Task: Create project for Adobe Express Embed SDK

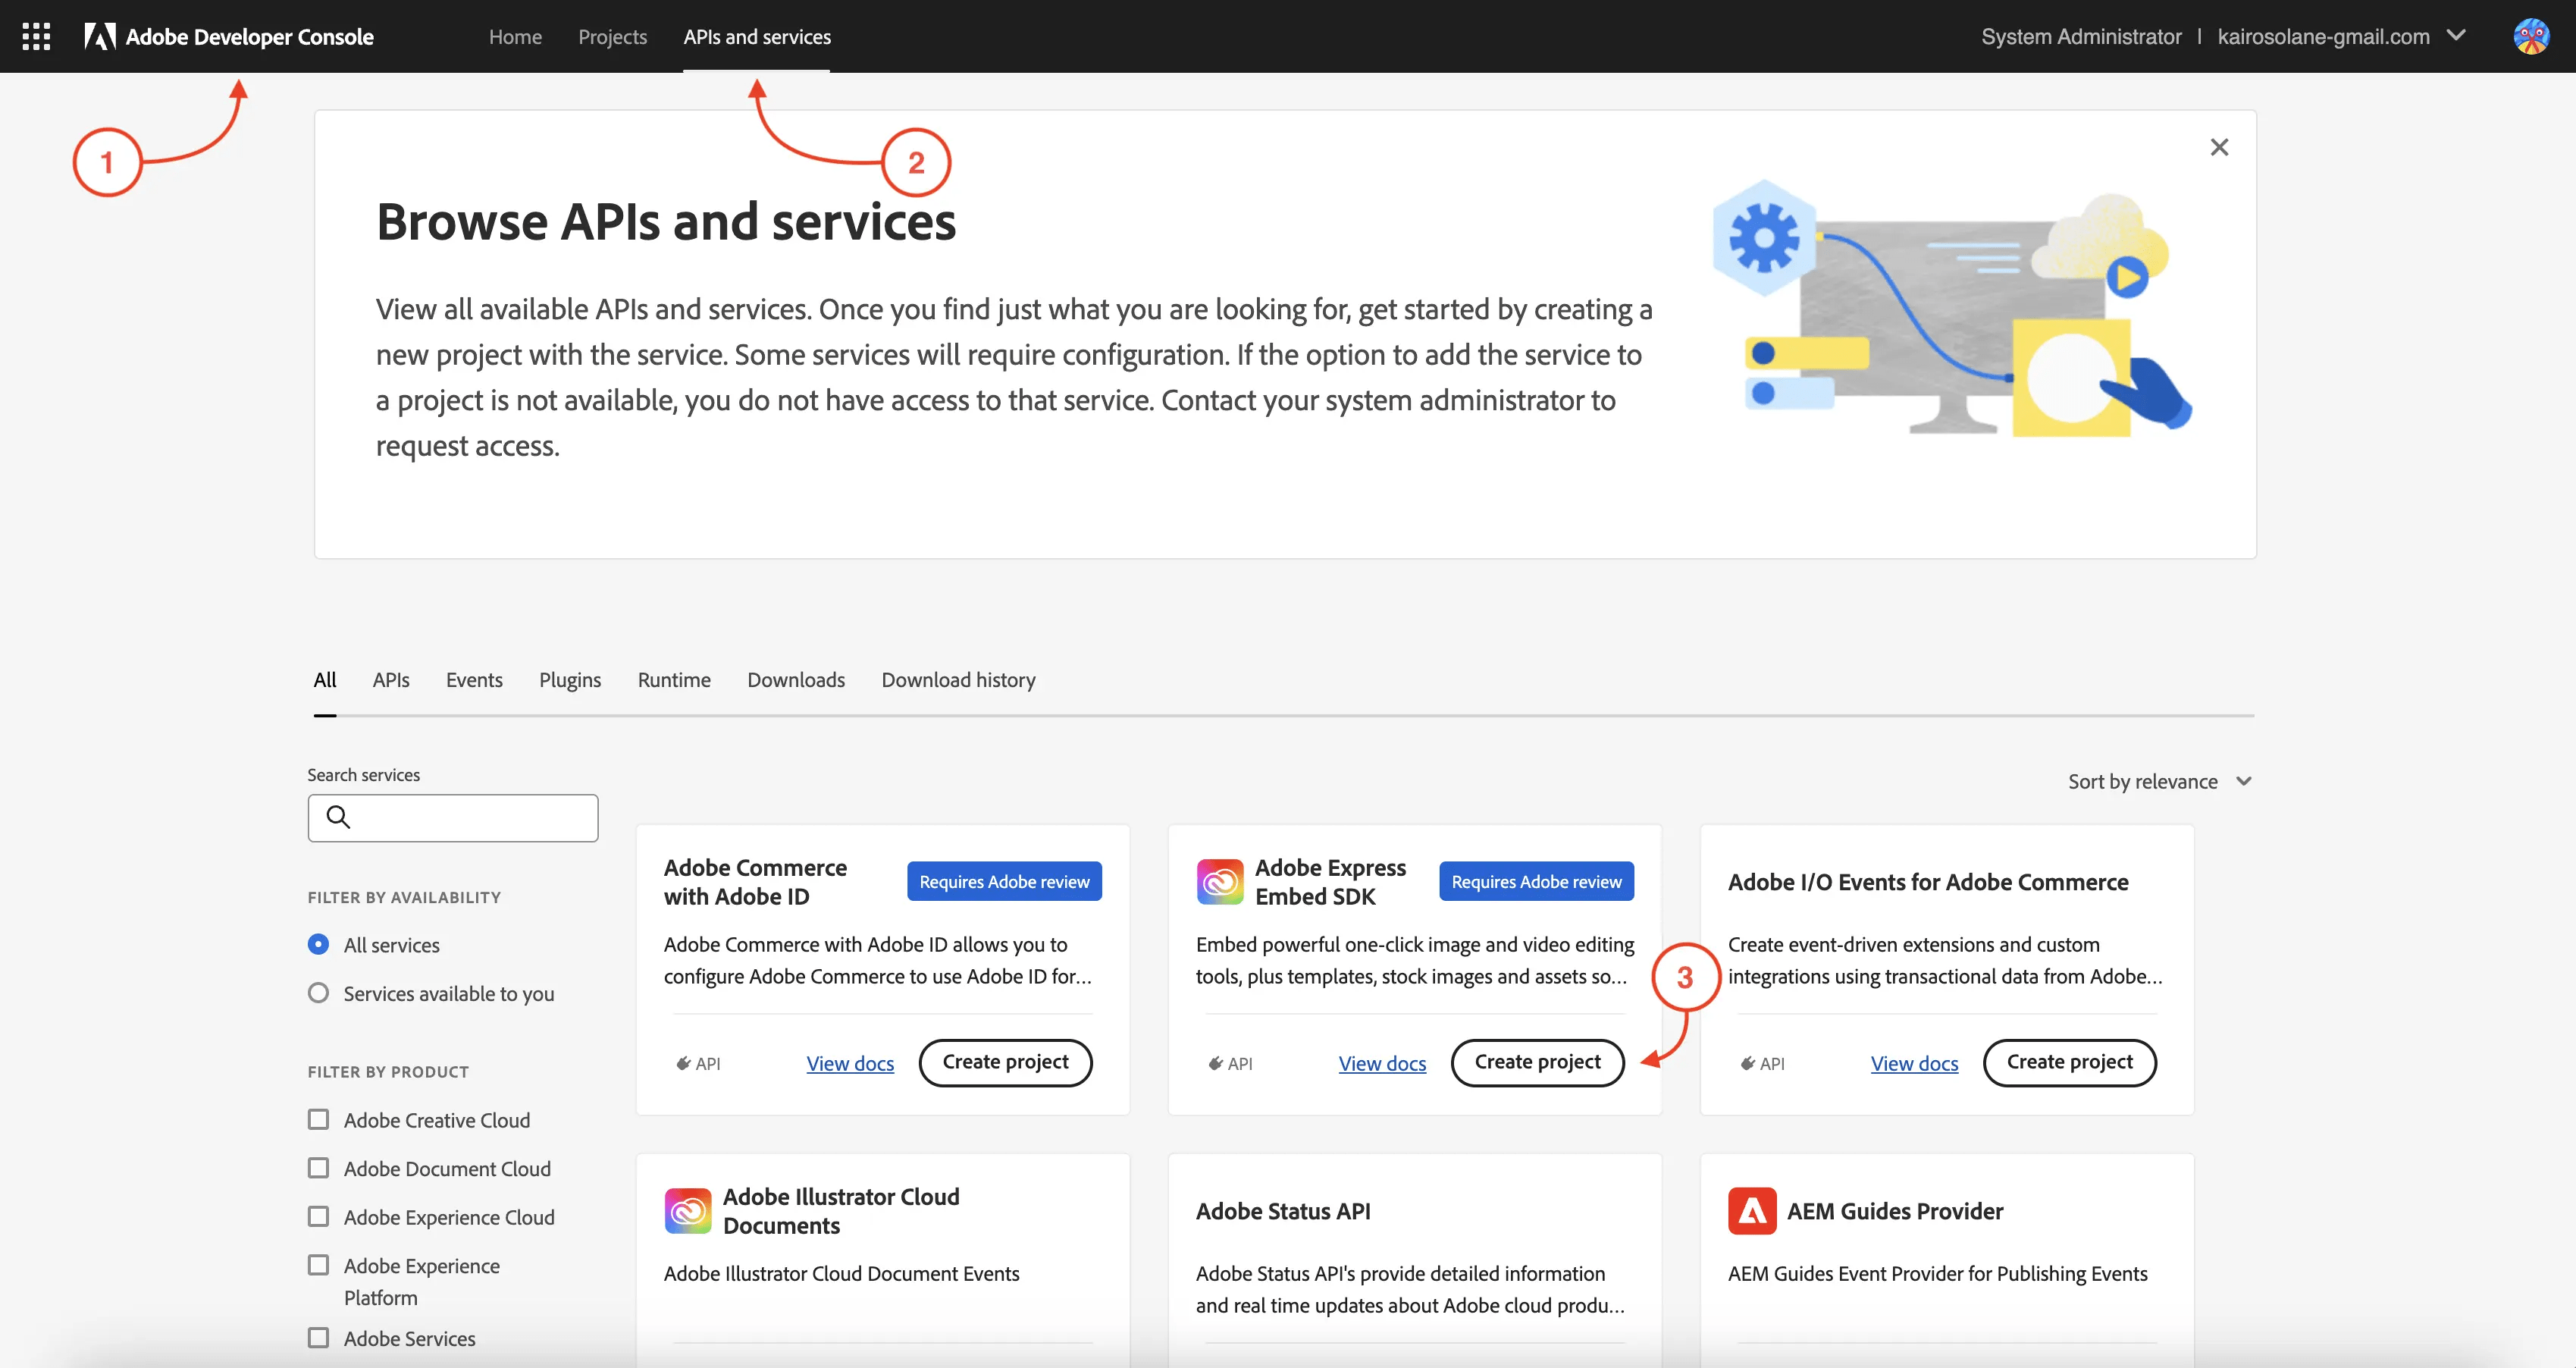Action: pyautogui.click(x=1537, y=1062)
